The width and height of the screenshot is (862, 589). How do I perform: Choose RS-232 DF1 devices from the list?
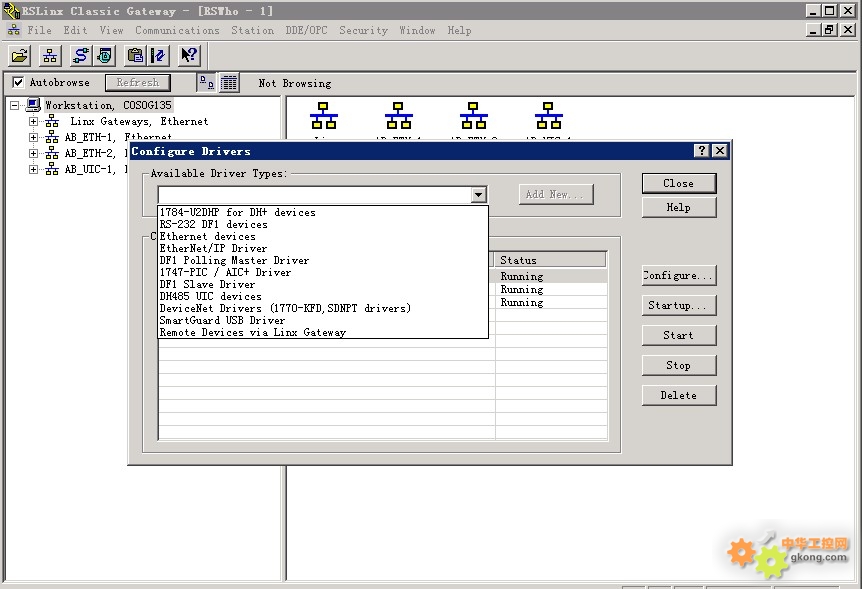coord(323,224)
